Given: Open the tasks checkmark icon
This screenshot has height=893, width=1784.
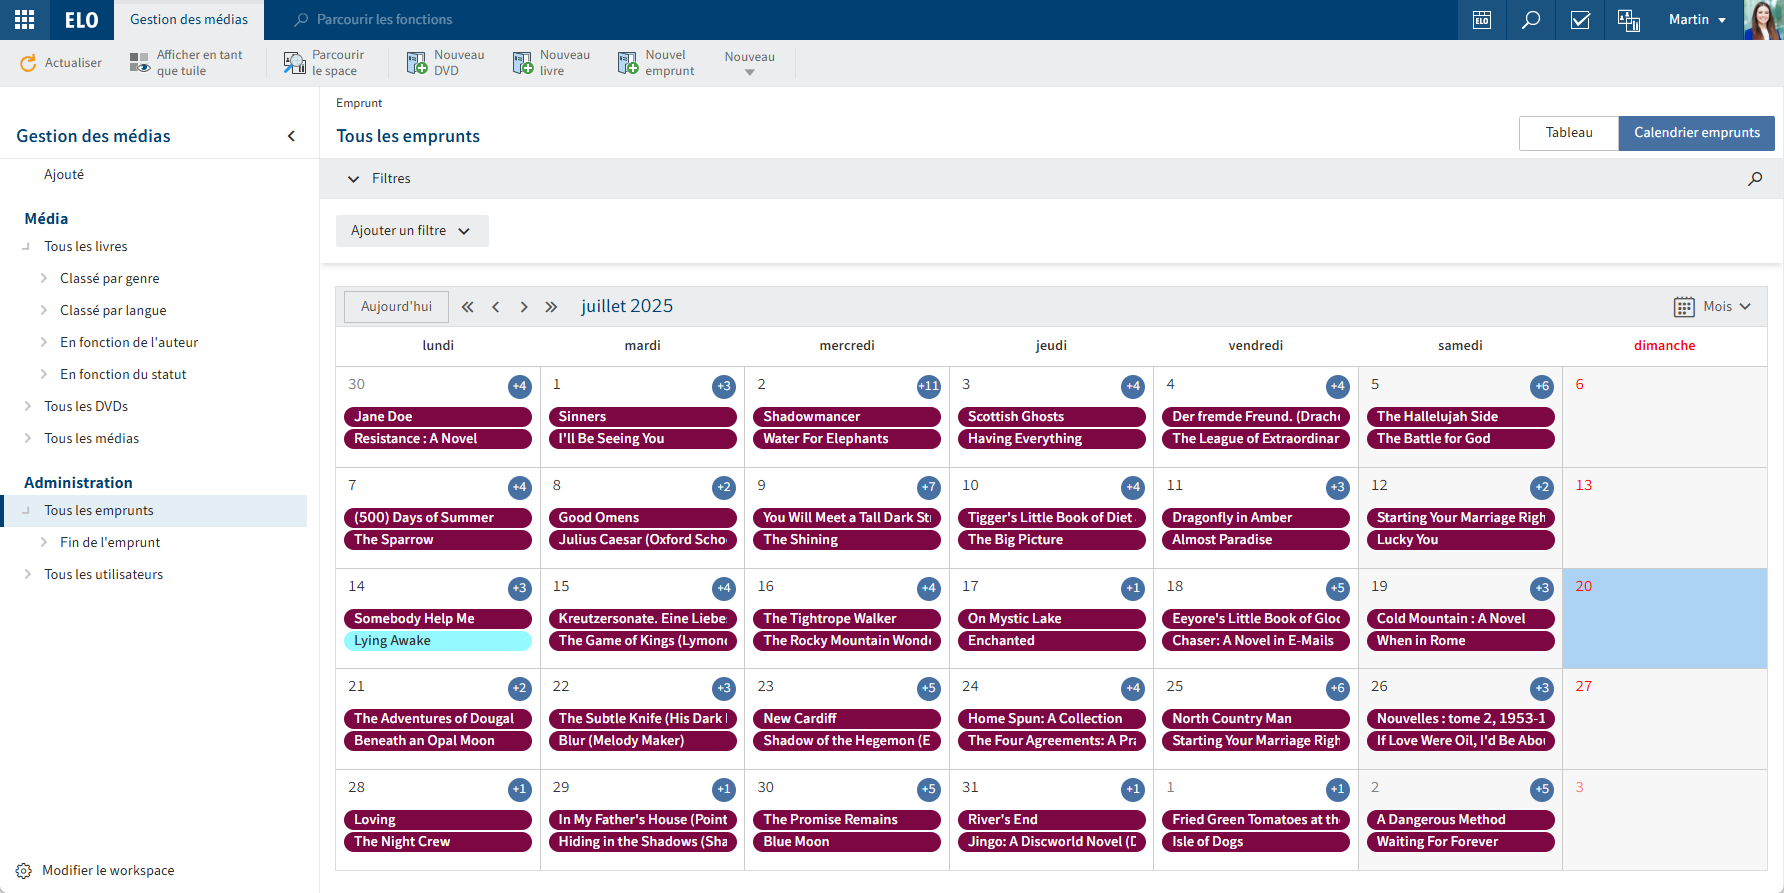Looking at the screenshot, I should coord(1580,20).
